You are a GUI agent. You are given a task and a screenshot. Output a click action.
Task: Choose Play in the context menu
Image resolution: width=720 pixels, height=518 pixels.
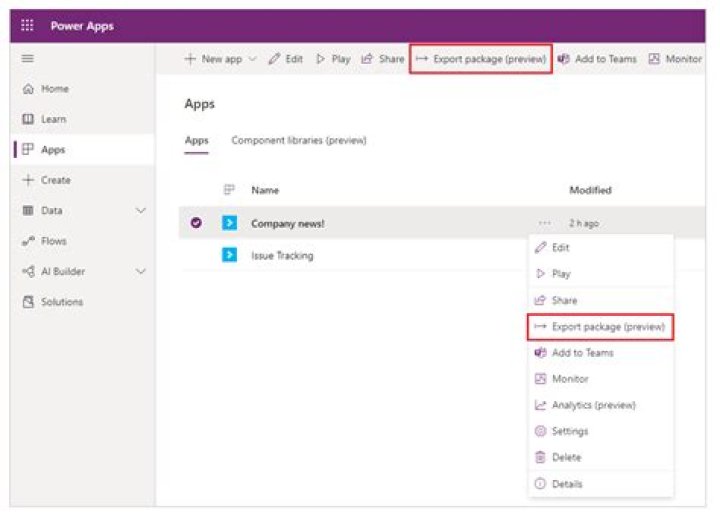pyautogui.click(x=601, y=274)
